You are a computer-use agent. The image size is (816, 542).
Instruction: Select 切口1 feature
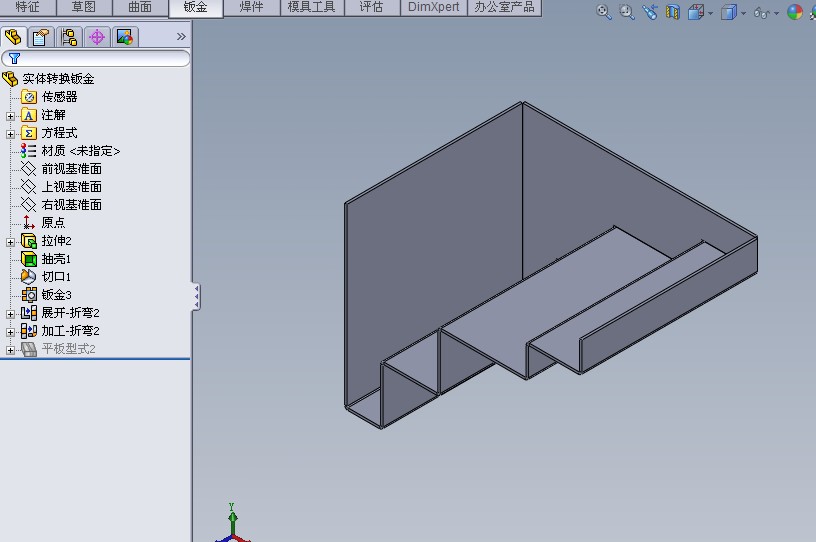coord(56,277)
